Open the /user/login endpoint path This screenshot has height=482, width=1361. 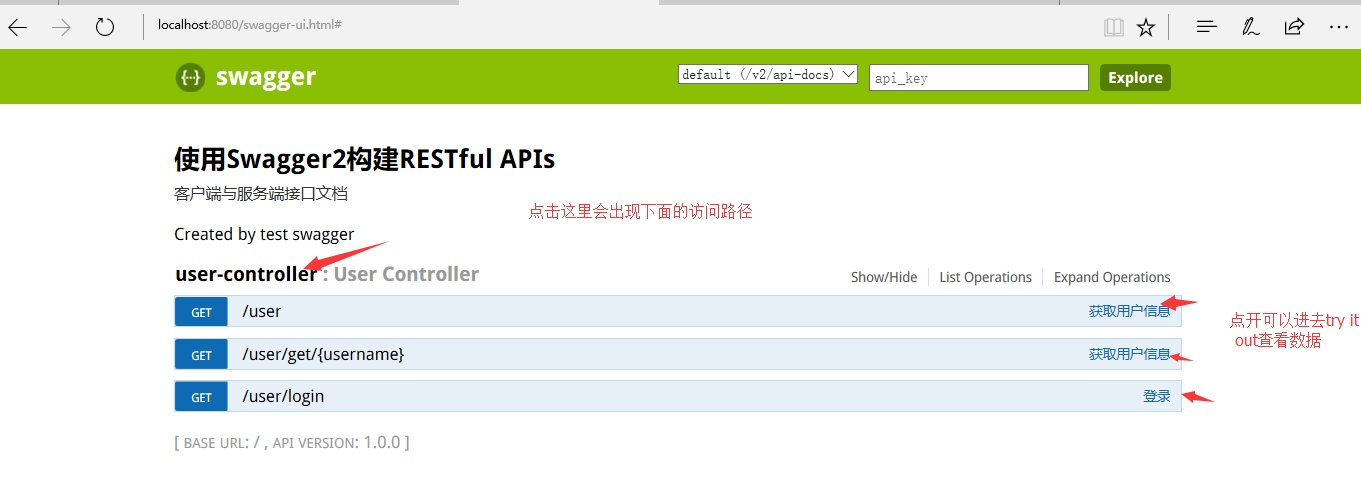(283, 396)
